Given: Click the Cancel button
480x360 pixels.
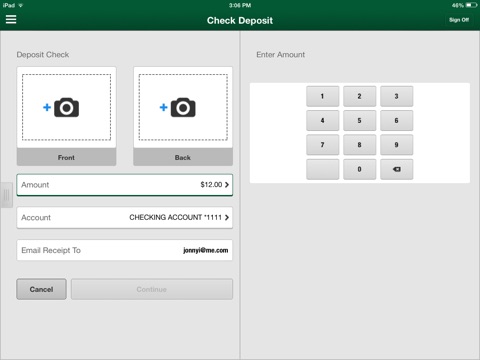Looking at the screenshot, I should click(x=41, y=289).
